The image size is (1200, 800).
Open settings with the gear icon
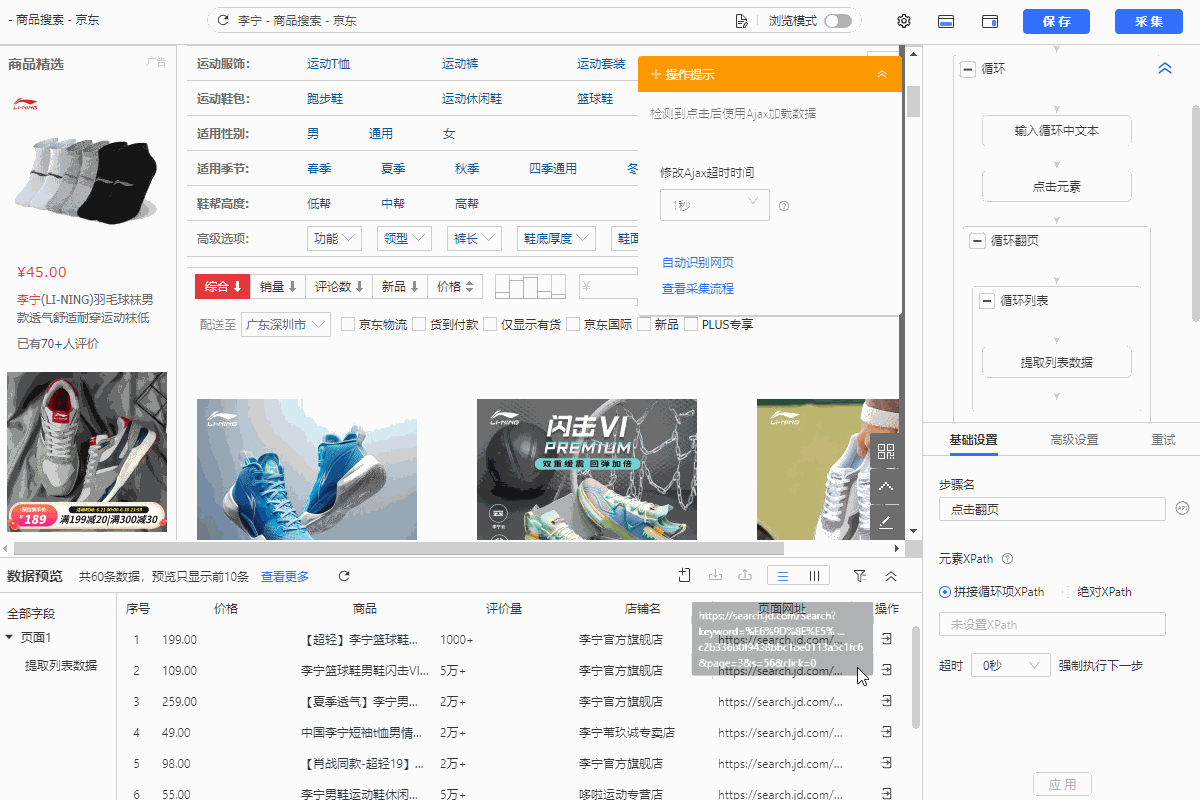point(904,21)
